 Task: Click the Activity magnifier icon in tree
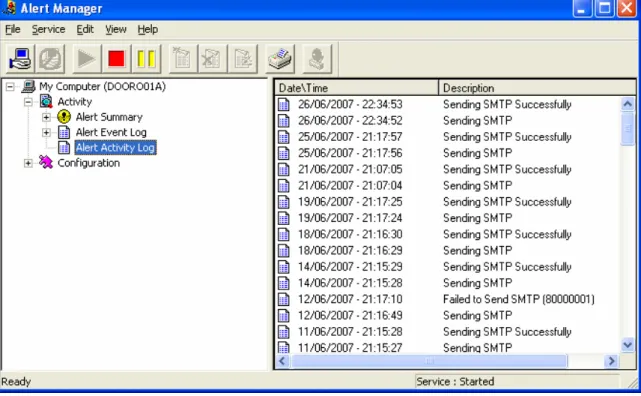(x=46, y=101)
